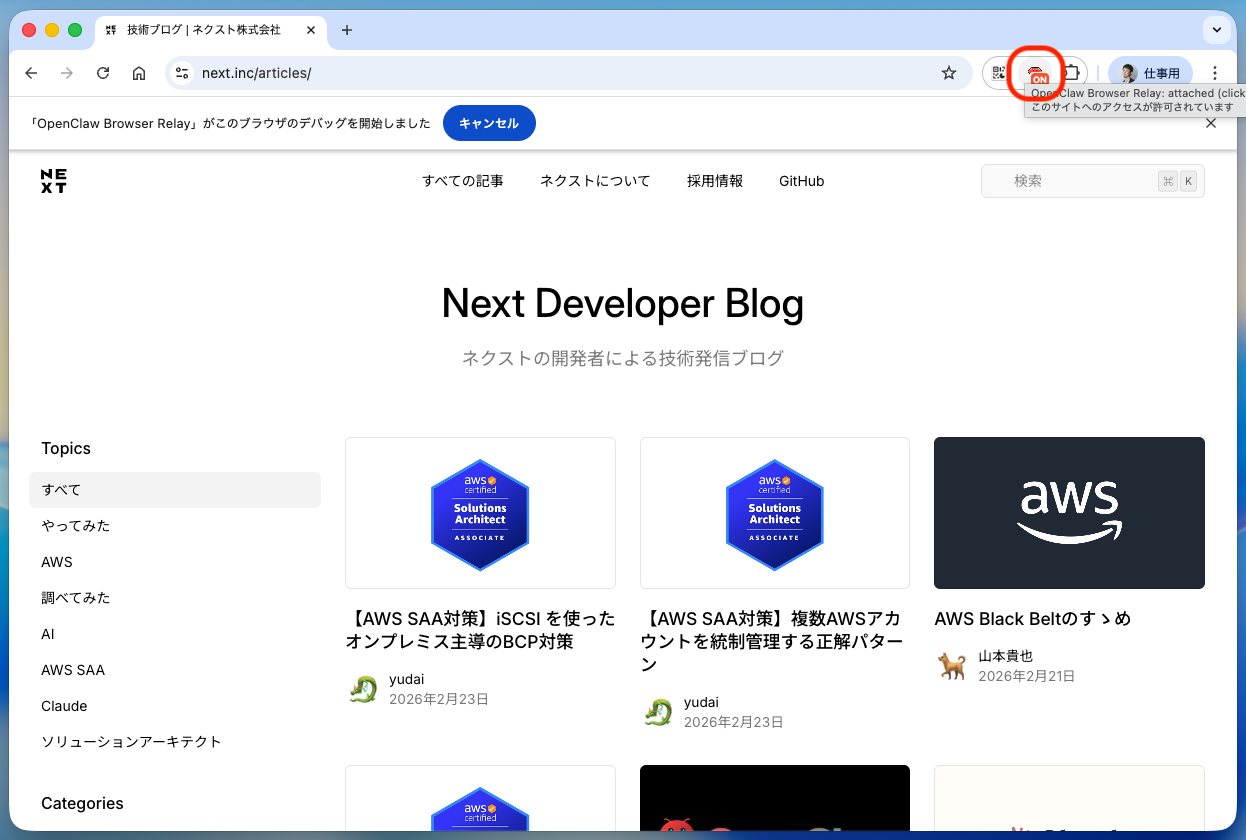Open the QR code extension icon
Image resolution: width=1246 pixels, height=840 pixels.
(x=998, y=73)
